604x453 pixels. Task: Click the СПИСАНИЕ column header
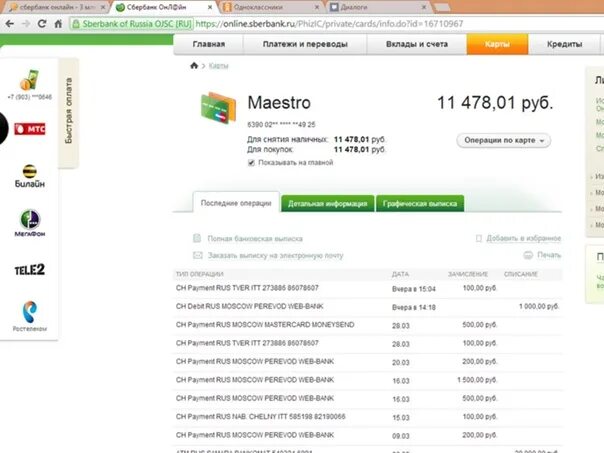click(x=521, y=274)
